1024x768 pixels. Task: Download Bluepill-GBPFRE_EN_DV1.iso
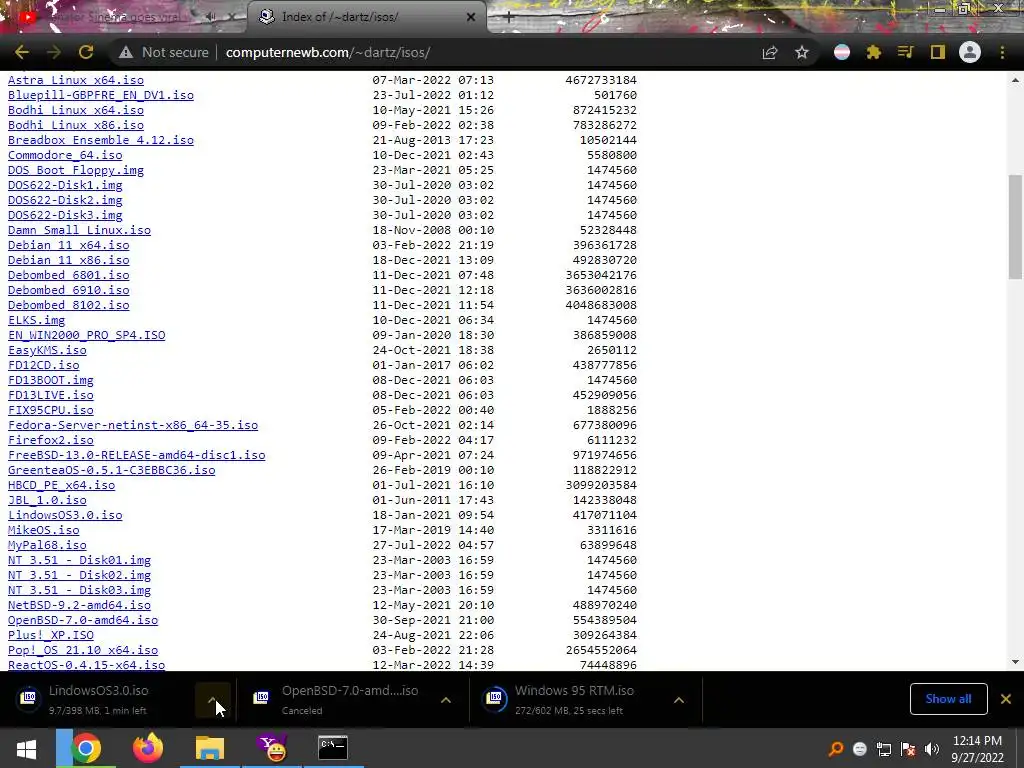(101, 95)
